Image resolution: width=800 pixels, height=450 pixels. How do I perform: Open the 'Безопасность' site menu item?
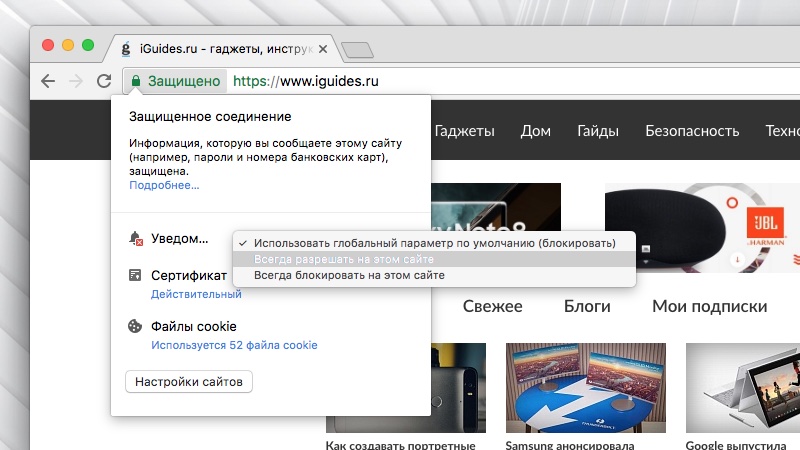(692, 131)
